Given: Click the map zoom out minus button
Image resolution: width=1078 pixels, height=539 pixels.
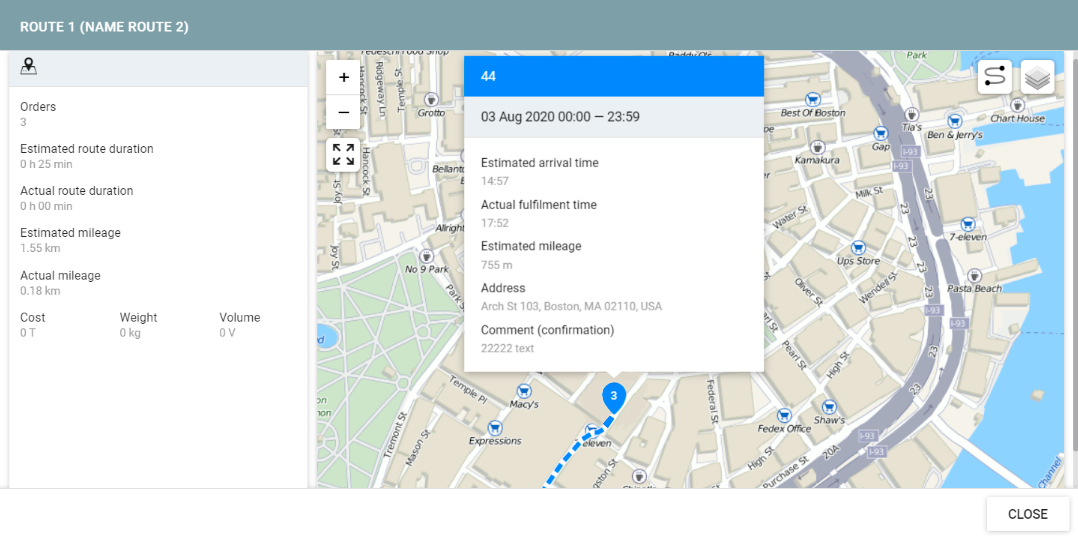Looking at the screenshot, I should [343, 112].
